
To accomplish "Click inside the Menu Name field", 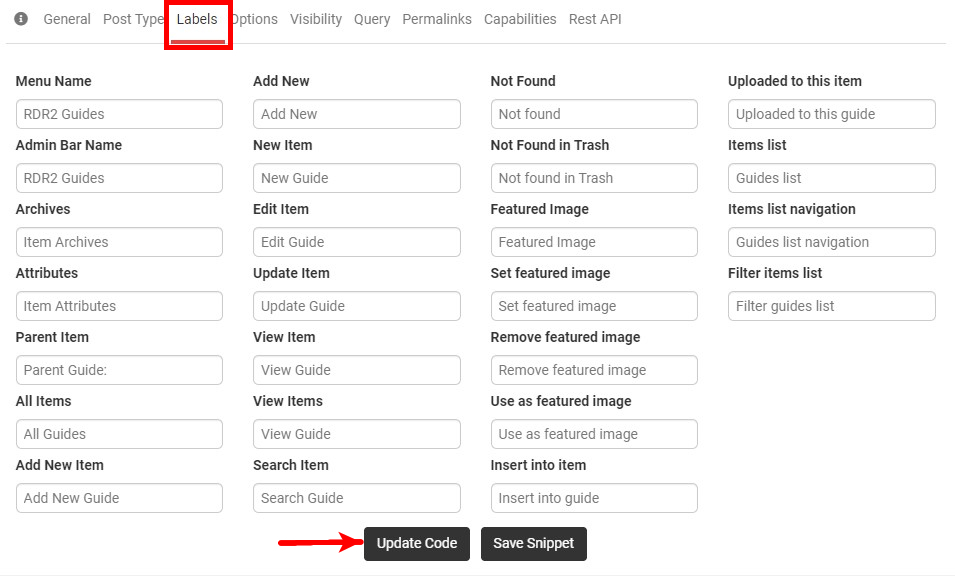I will pos(119,113).
